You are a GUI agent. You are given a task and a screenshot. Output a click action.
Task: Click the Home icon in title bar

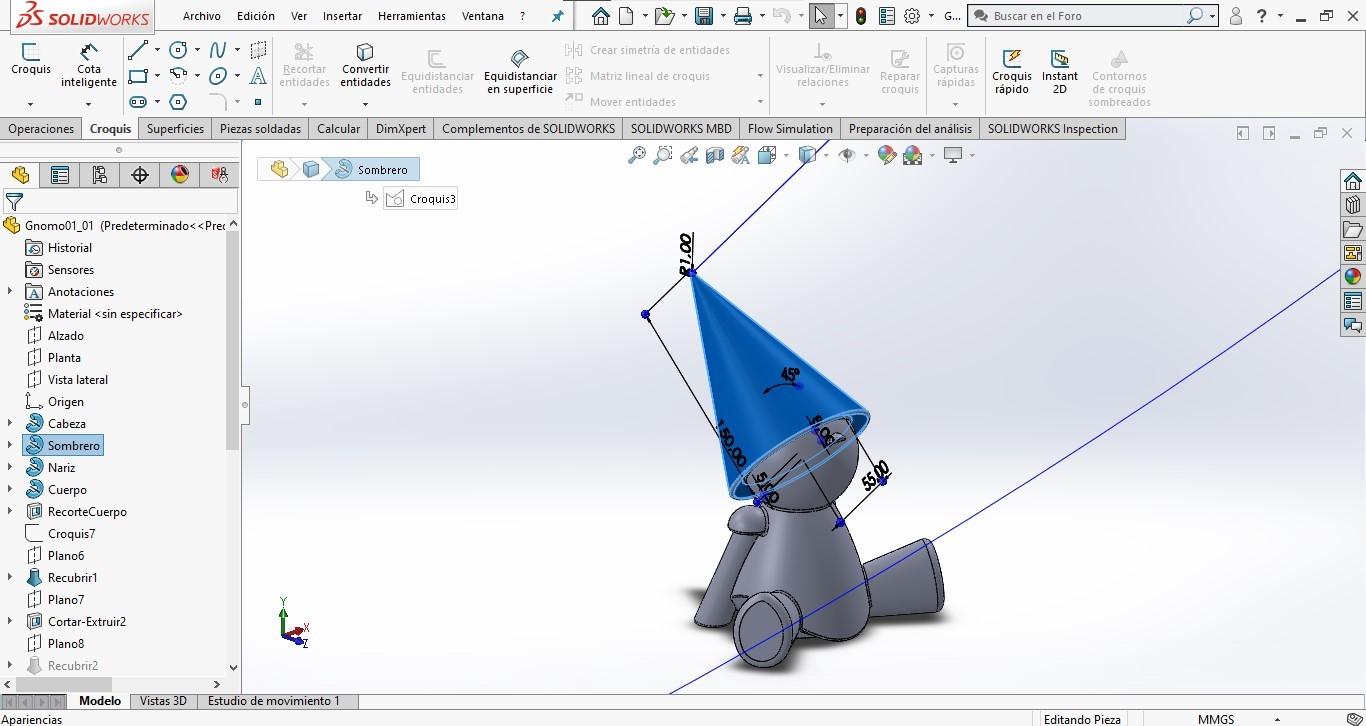click(600, 16)
